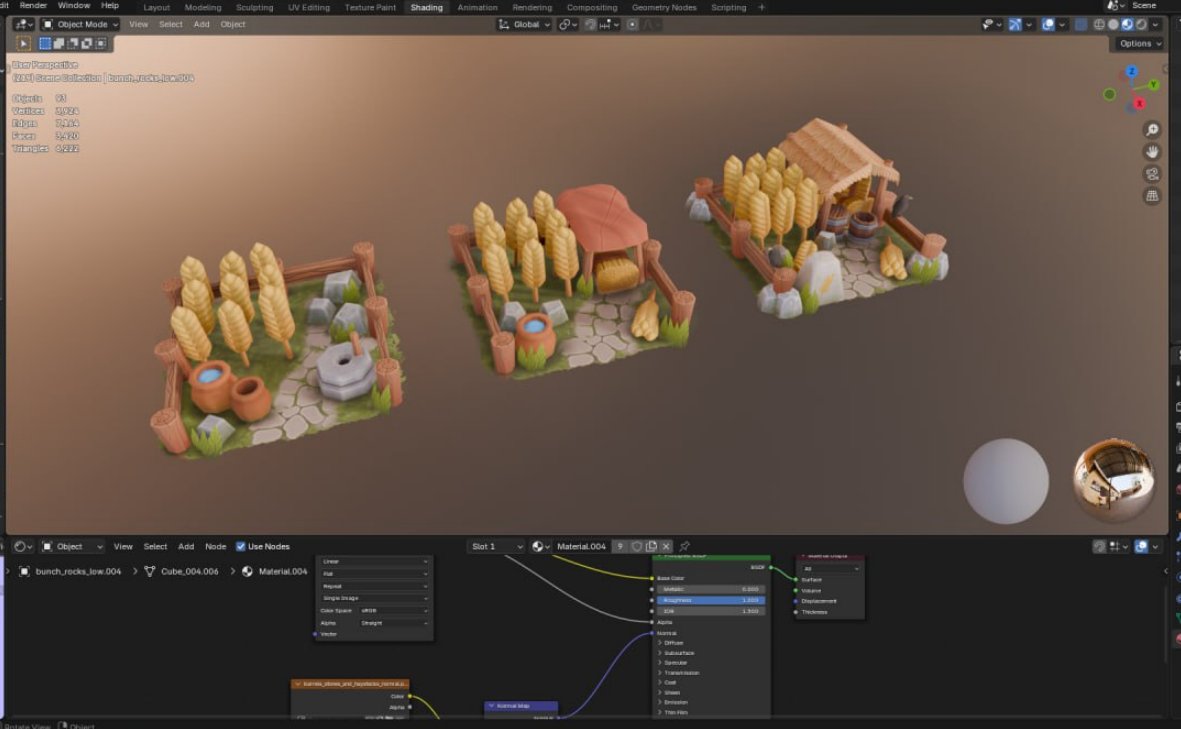Switch perspective/orthographic grid icon

coord(1152,196)
